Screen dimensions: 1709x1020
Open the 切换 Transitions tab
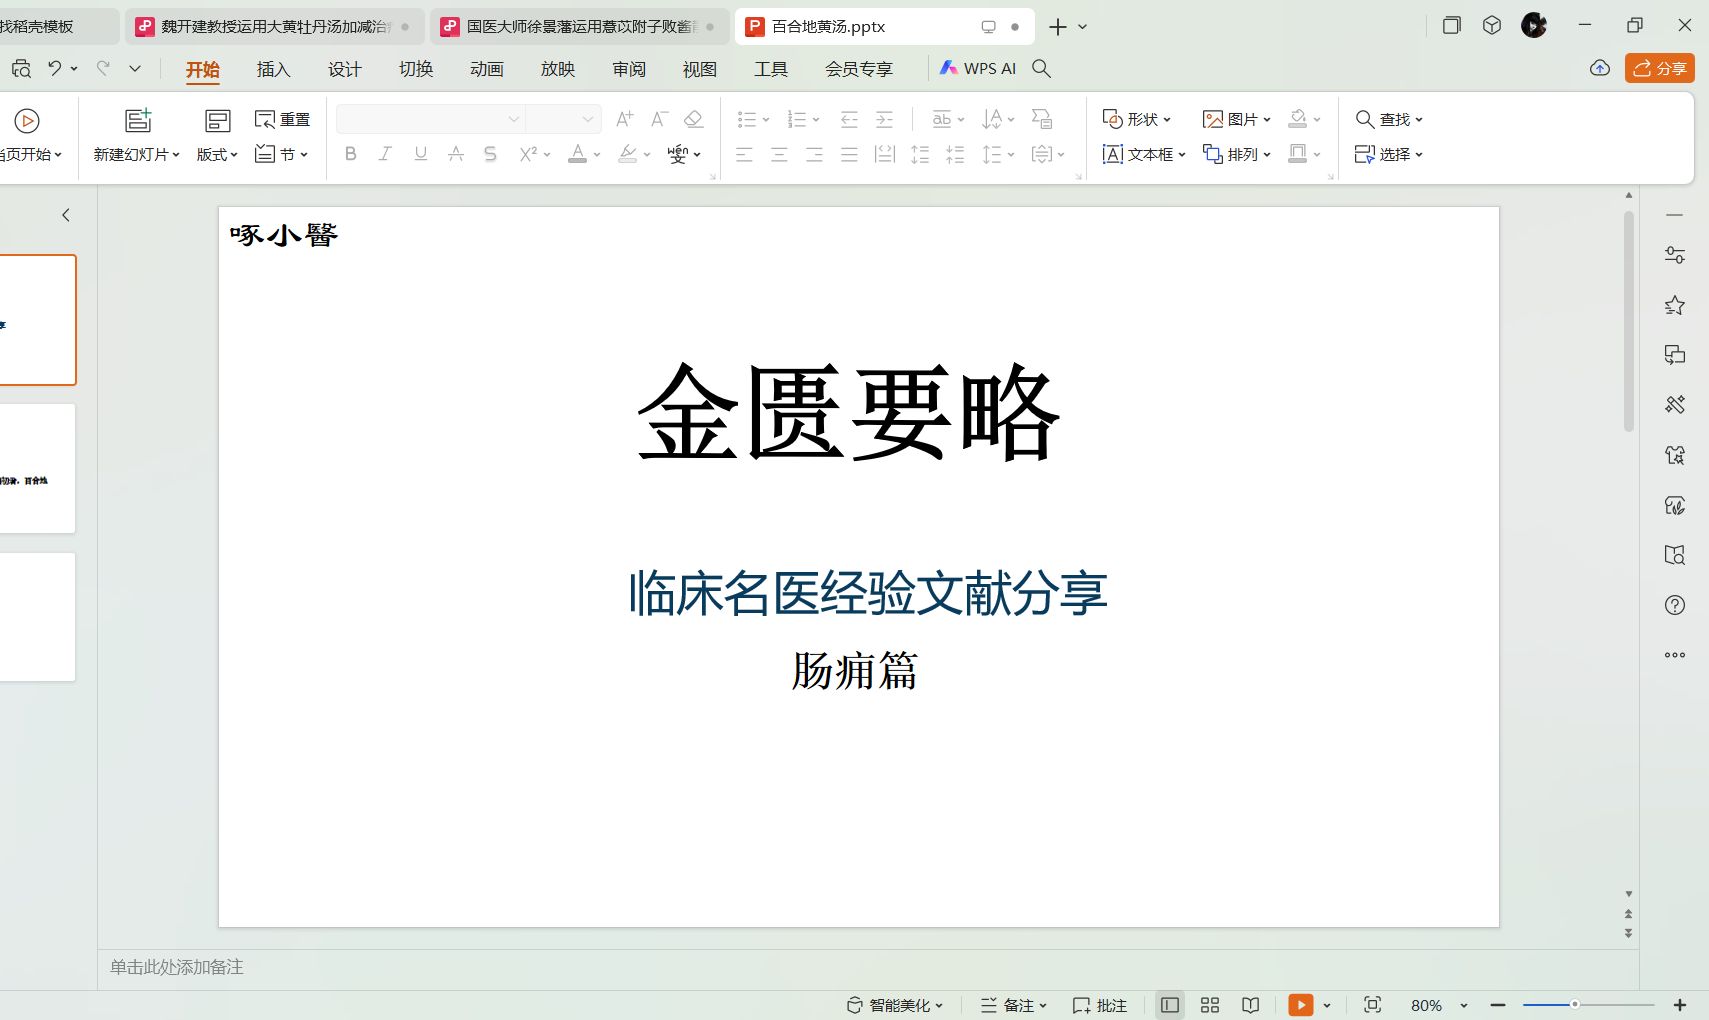click(x=416, y=69)
